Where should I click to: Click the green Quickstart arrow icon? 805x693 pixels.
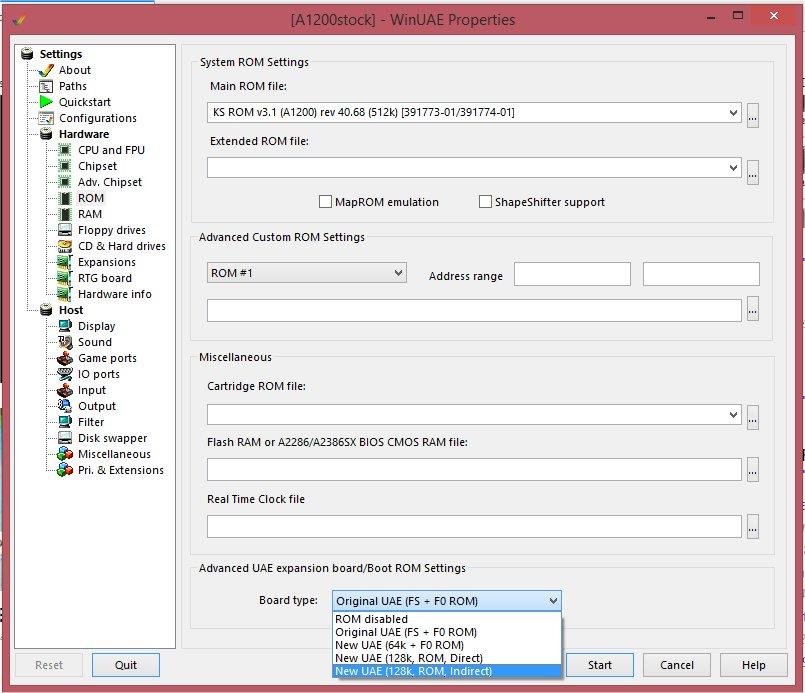point(46,102)
